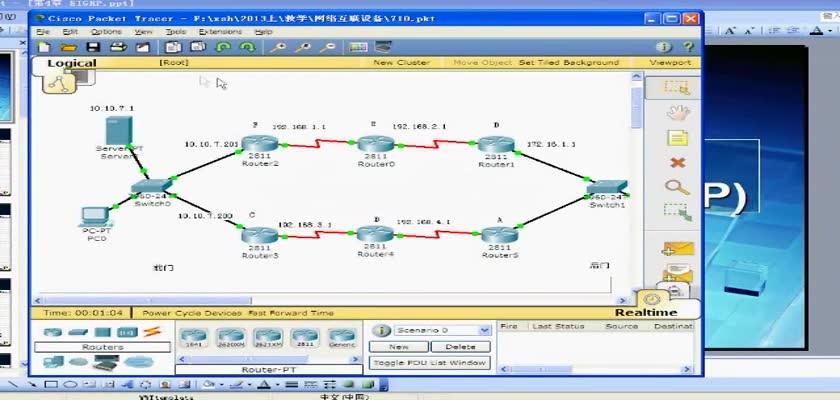This screenshot has height=400, width=840.
Task: Pick the Place Note tool
Action: (677, 138)
